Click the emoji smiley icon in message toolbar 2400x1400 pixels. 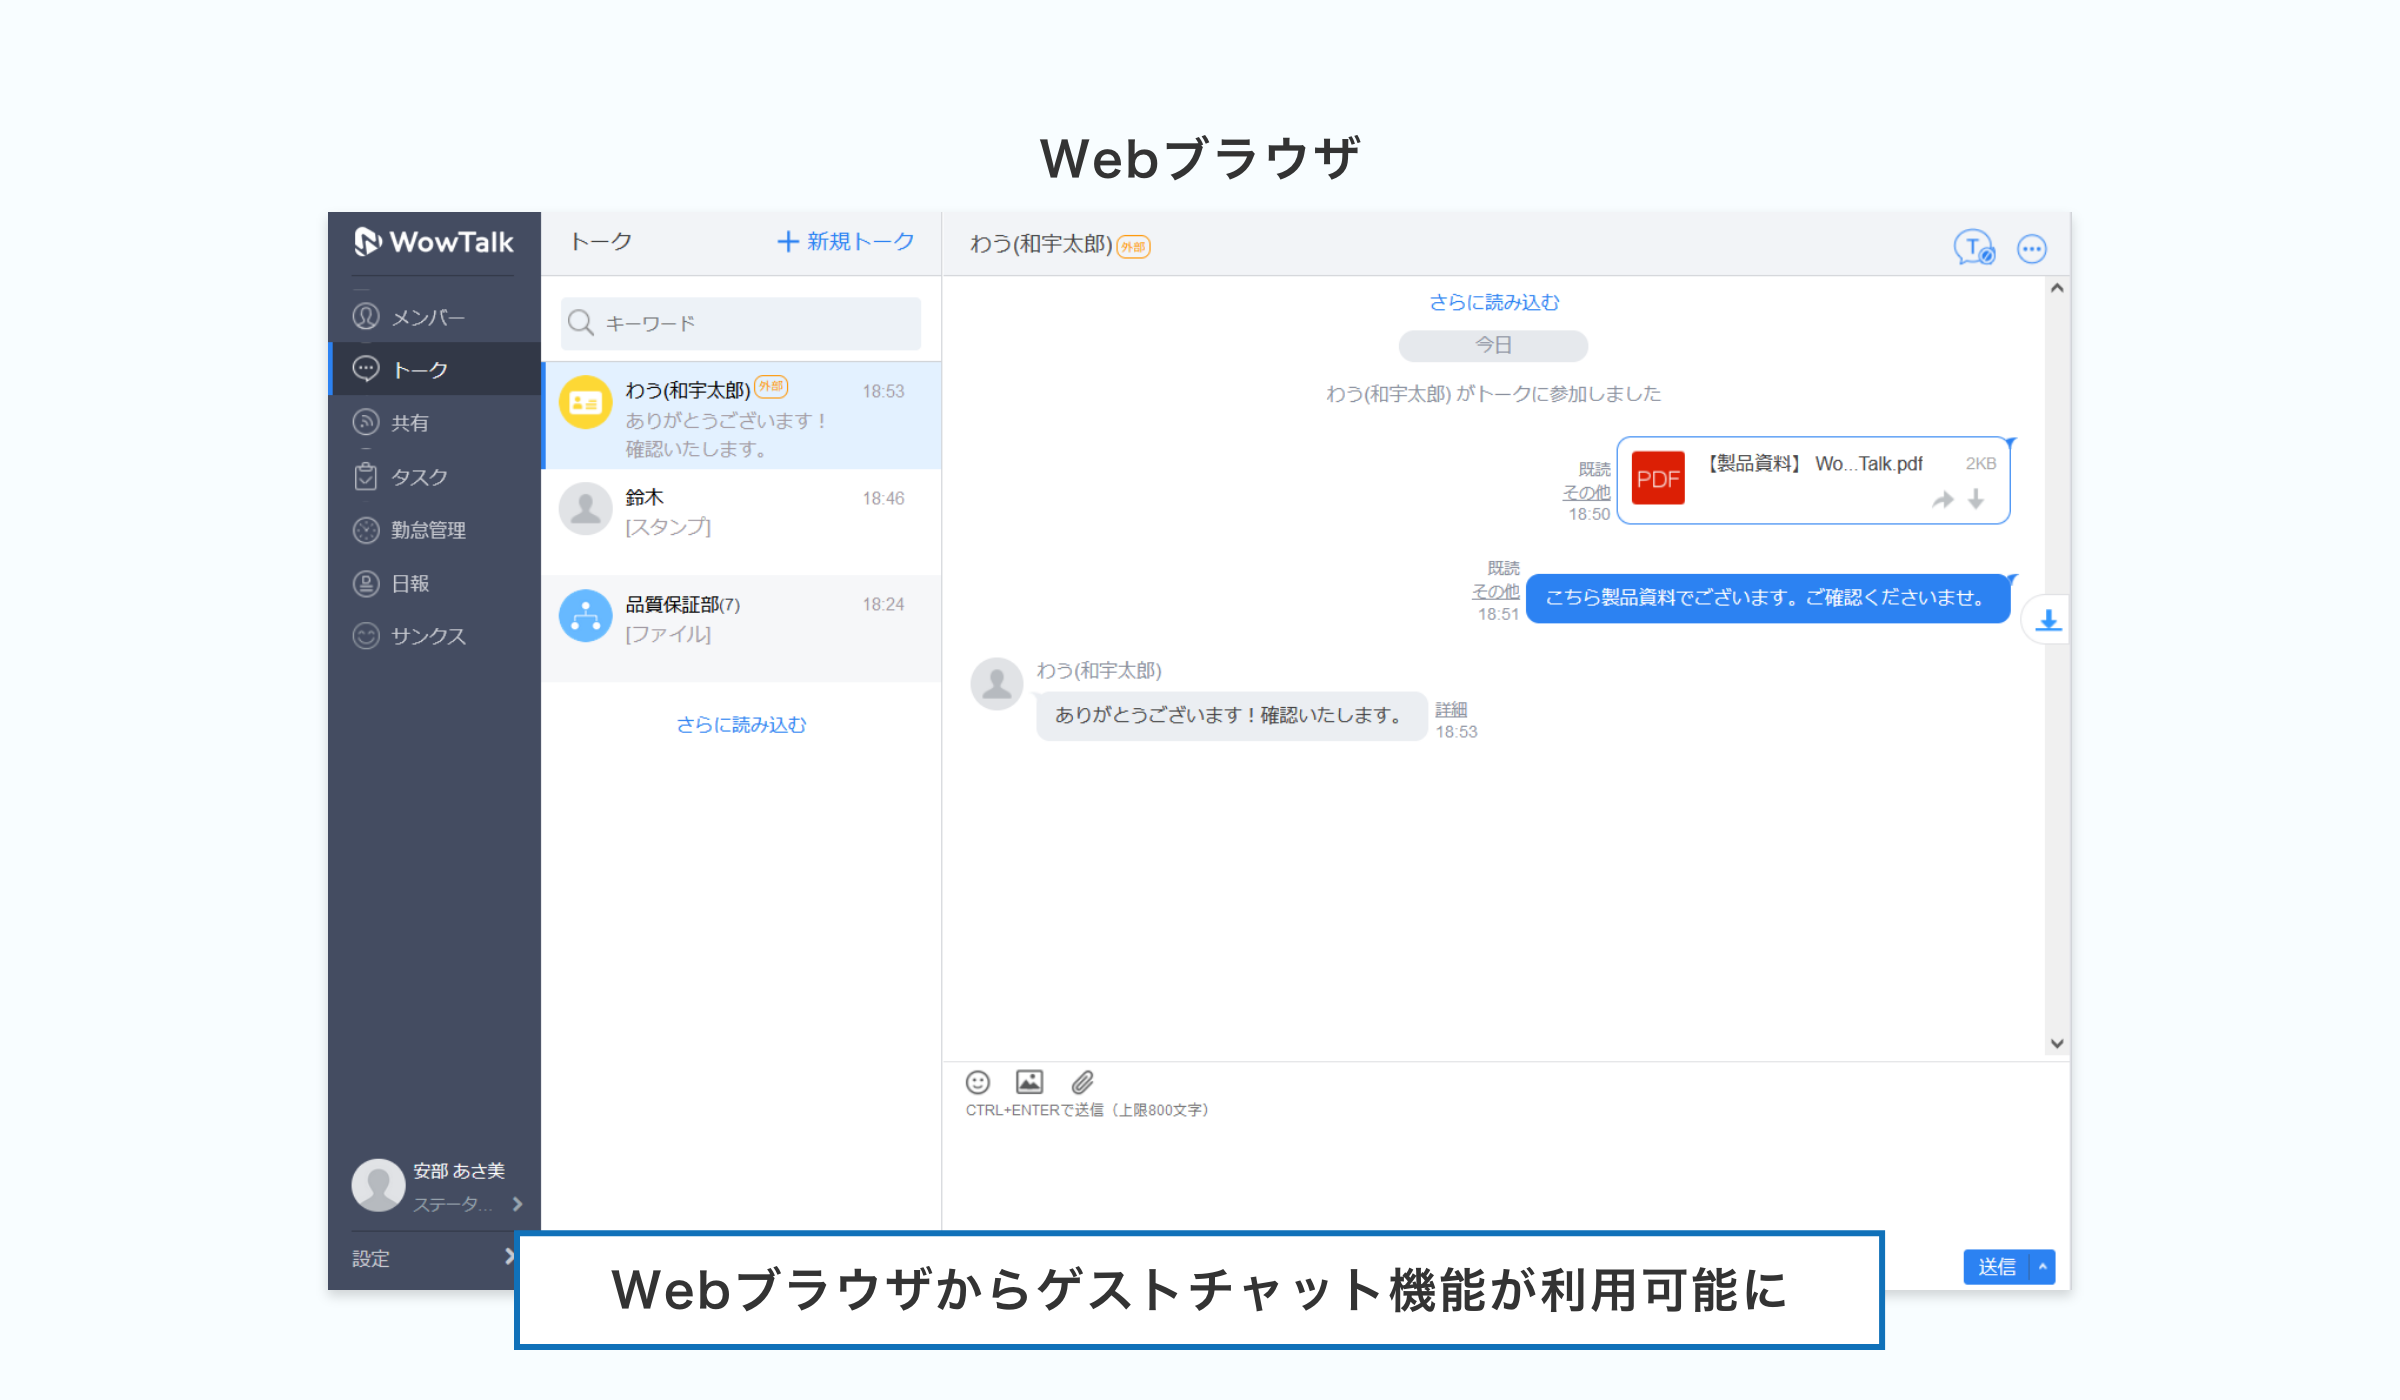[977, 1082]
